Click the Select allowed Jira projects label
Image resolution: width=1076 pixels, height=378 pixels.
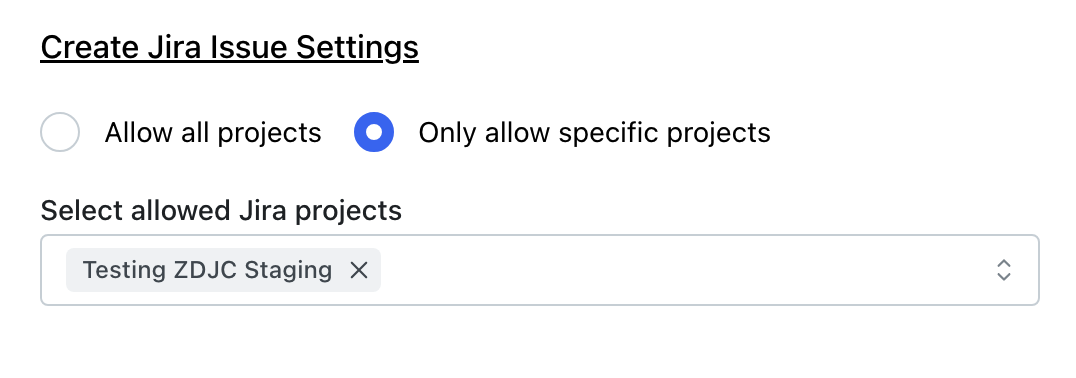pyautogui.click(x=221, y=211)
